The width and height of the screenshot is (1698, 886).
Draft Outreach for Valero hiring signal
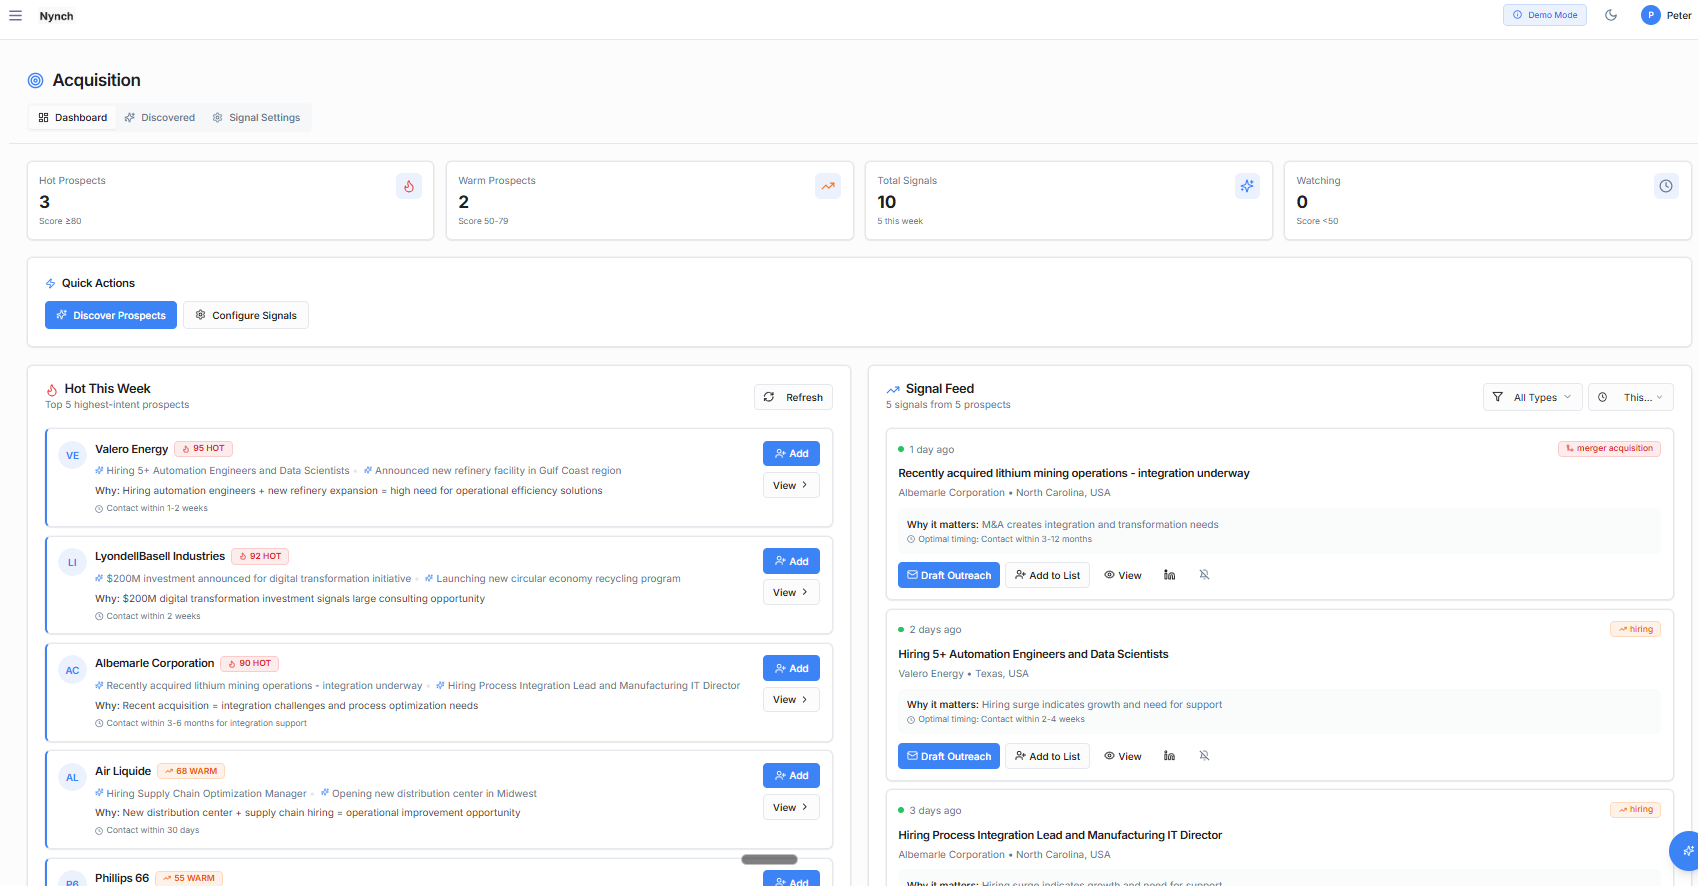[x=948, y=756]
